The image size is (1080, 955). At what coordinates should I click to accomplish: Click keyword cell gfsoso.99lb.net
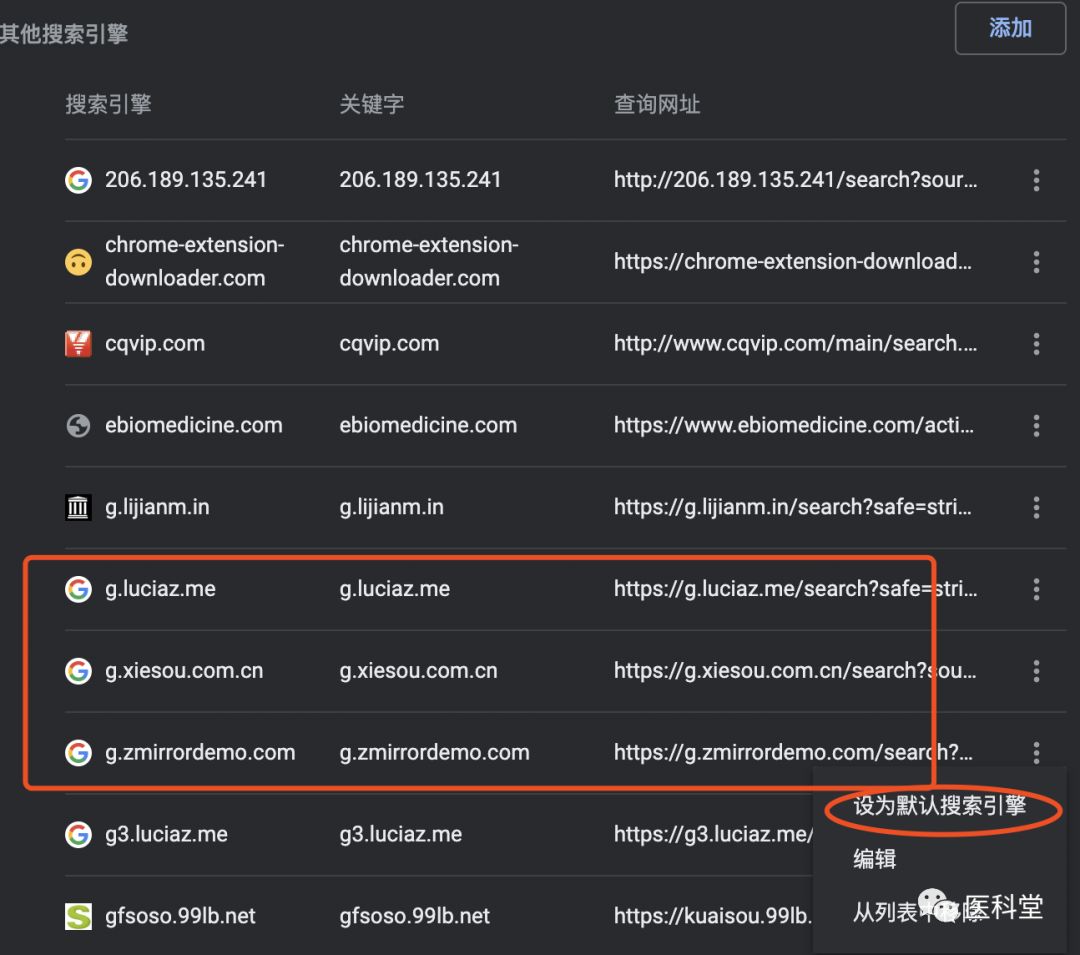click(x=414, y=916)
